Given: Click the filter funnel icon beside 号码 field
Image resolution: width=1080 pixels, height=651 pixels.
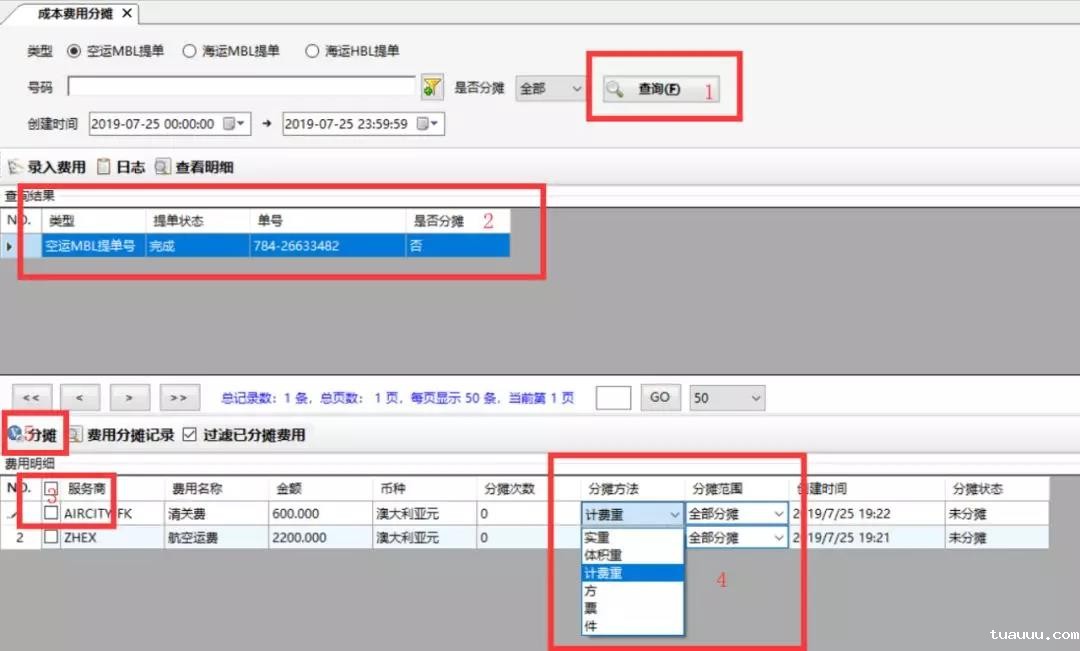Looking at the screenshot, I should [x=432, y=88].
